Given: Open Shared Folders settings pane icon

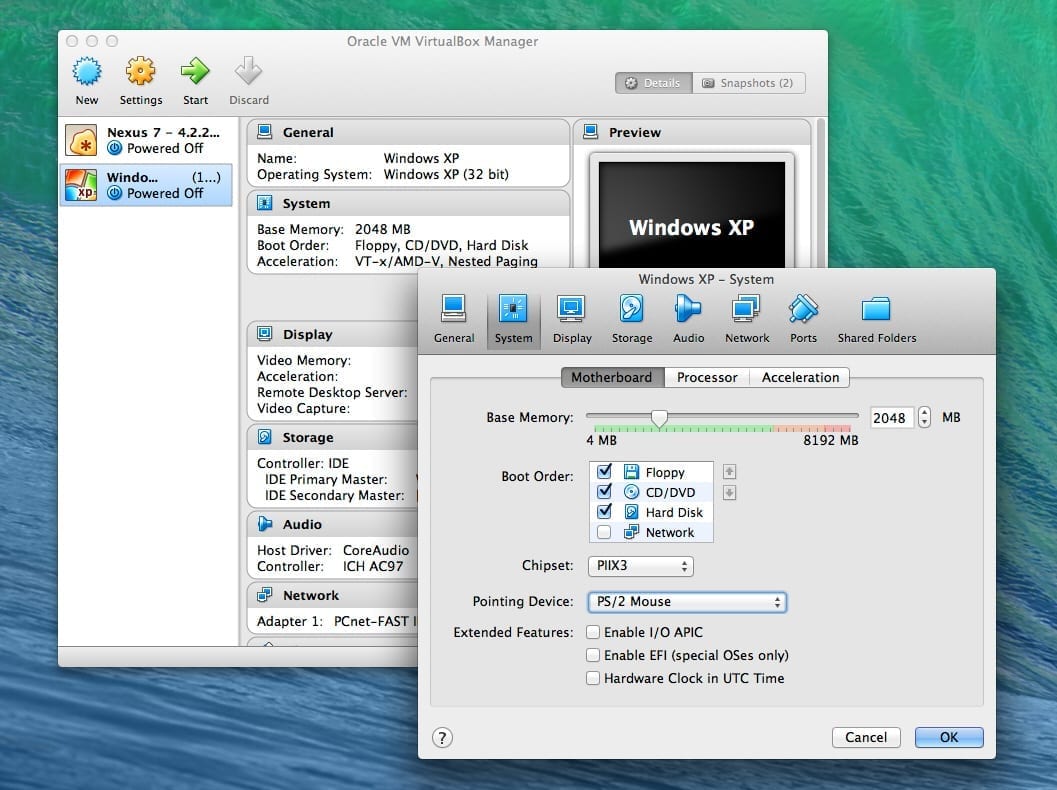Looking at the screenshot, I should click(876, 309).
